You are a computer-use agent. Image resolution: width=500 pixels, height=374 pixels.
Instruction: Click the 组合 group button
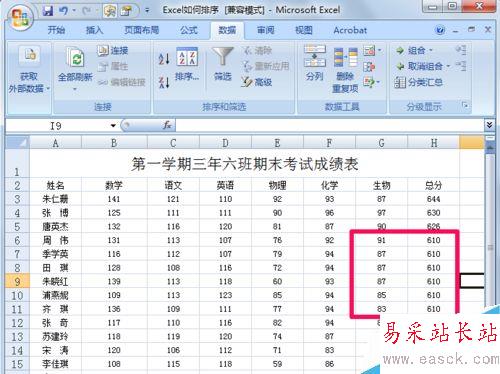click(410, 51)
